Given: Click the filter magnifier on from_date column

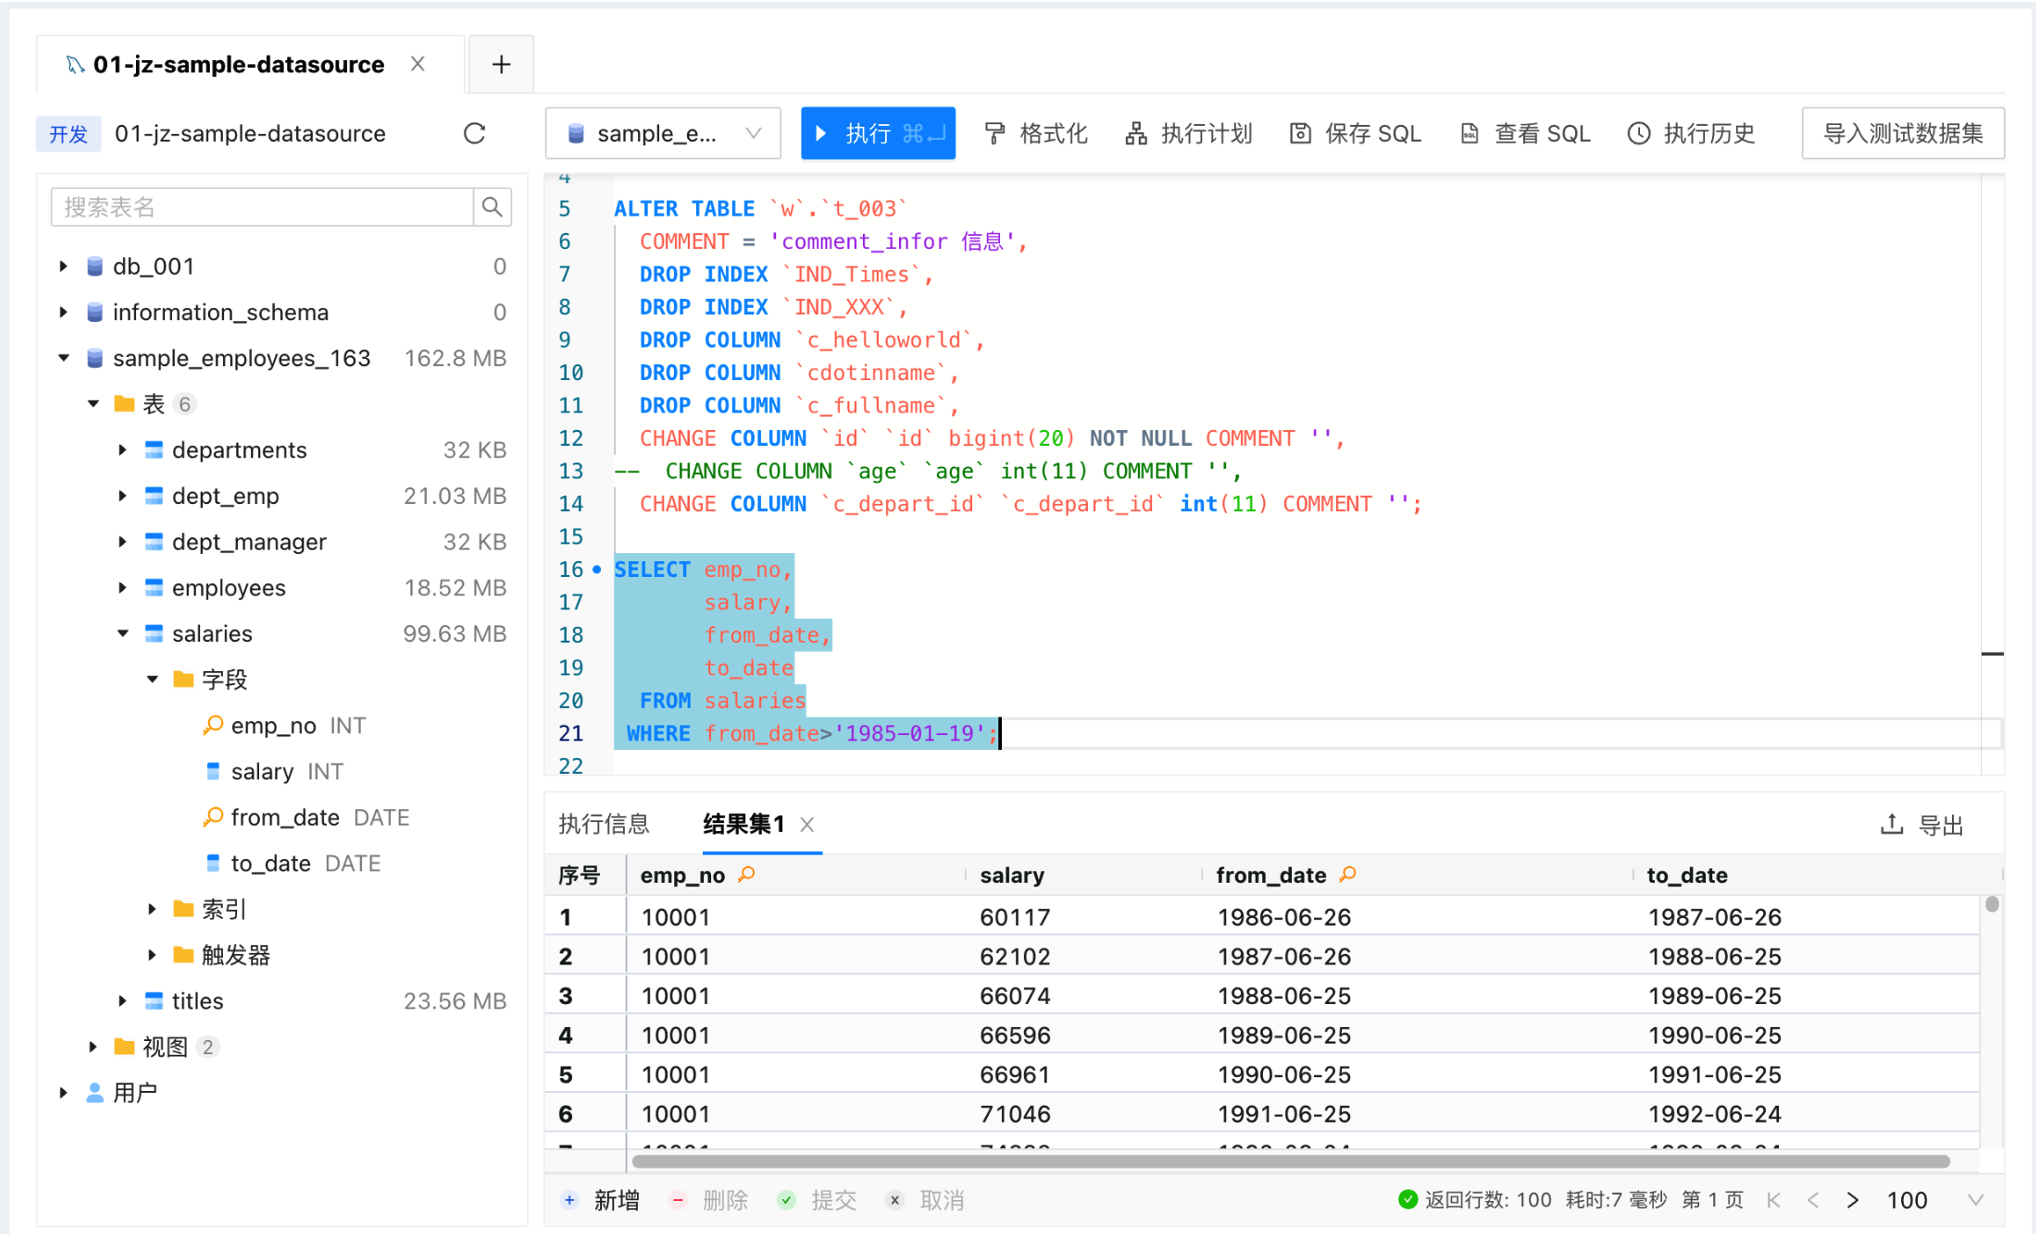Looking at the screenshot, I should pyautogui.click(x=1348, y=874).
